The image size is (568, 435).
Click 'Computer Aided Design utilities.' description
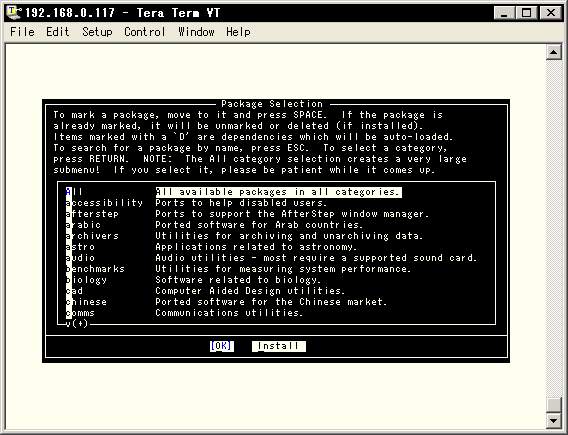[x=250, y=291]
